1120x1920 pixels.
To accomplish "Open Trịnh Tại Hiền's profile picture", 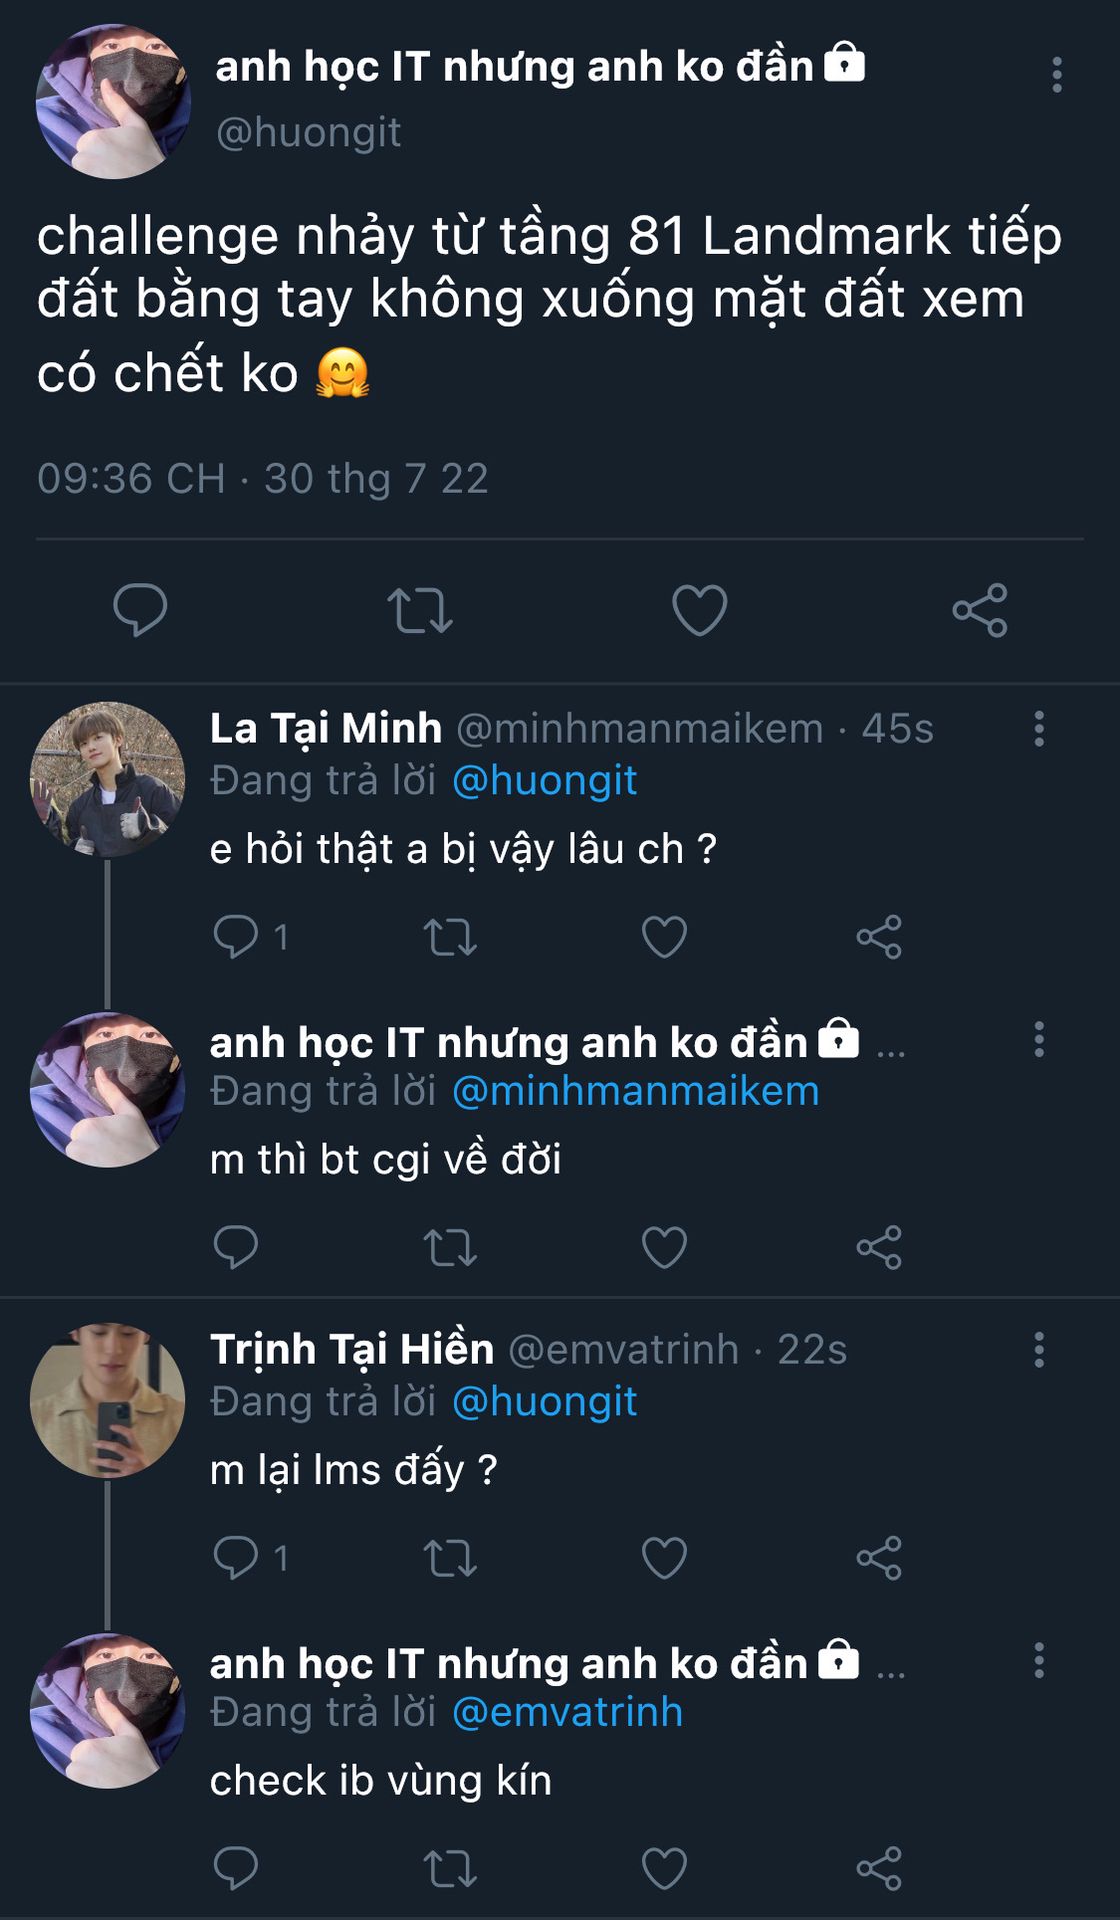I will 108,1401.
